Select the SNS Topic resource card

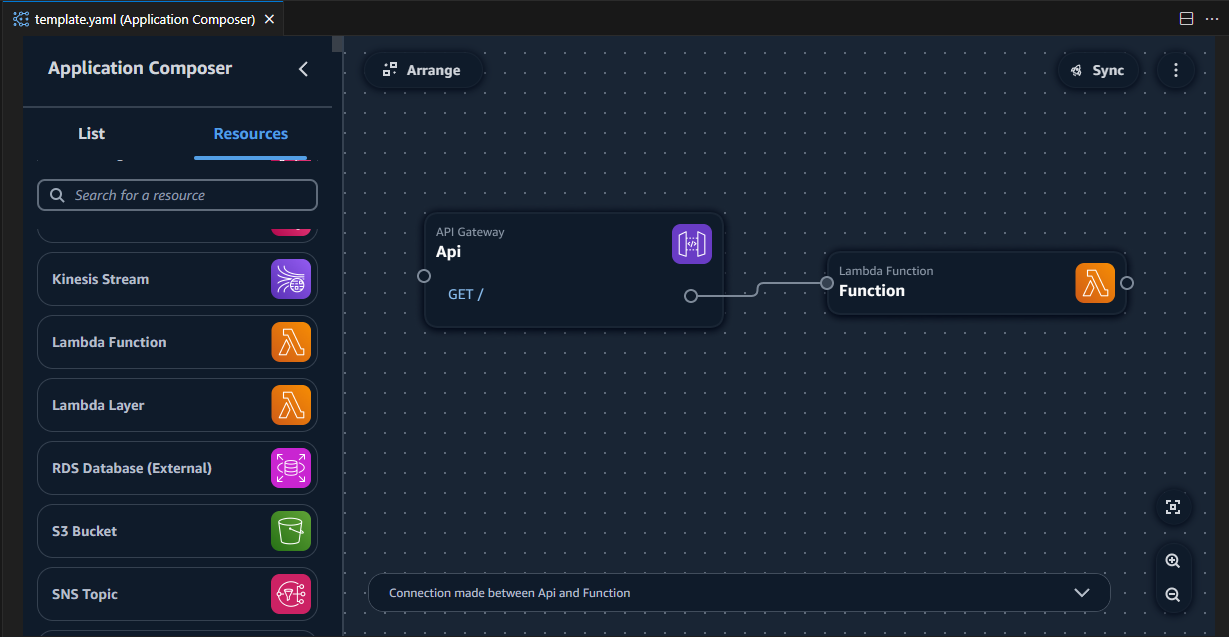tap(177, 594)
